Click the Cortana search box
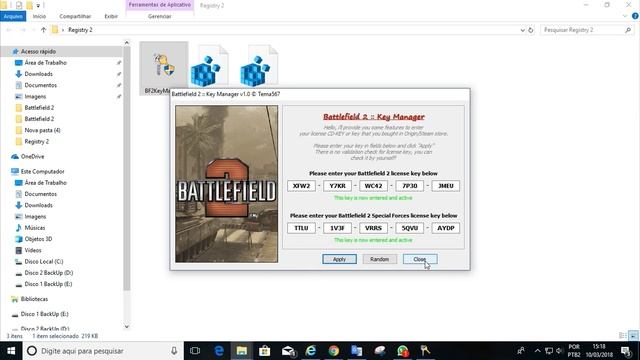The width and height of the screenshot is (640, 360). [x=103, y=351]
